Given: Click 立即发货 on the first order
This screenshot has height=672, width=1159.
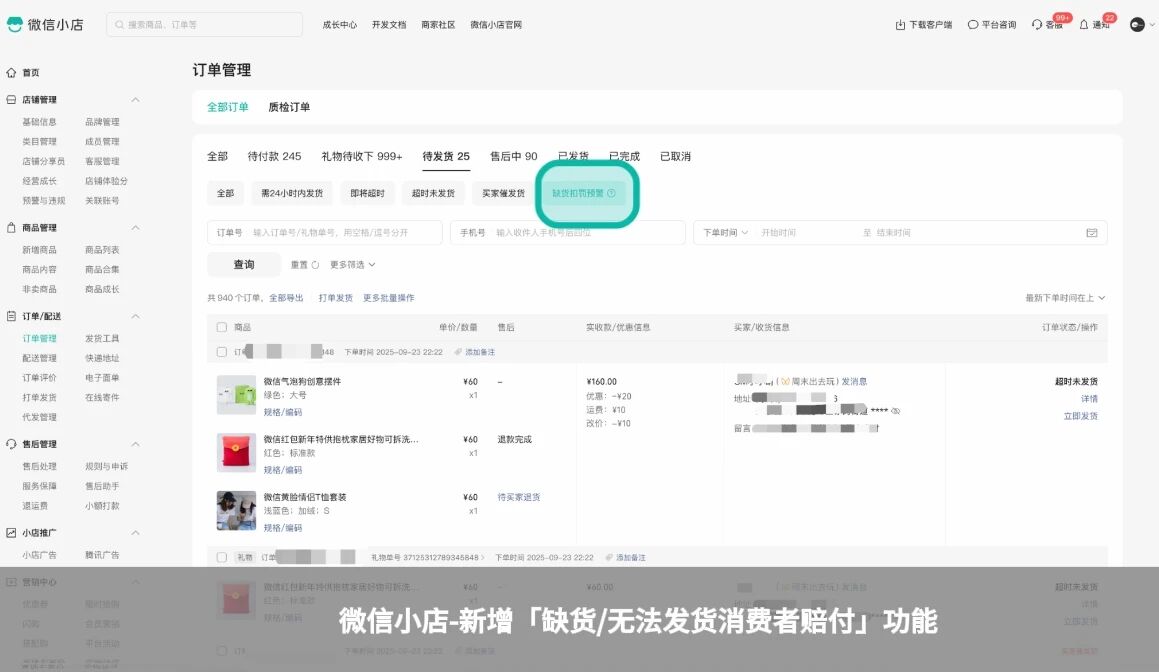Looking at the screenshot, I should point(1081,416).
